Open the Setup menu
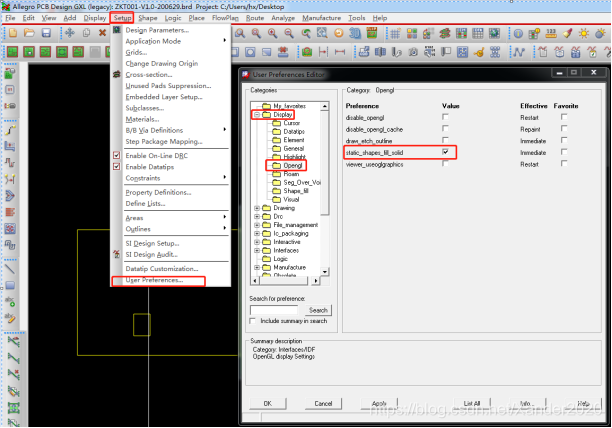 122,18
